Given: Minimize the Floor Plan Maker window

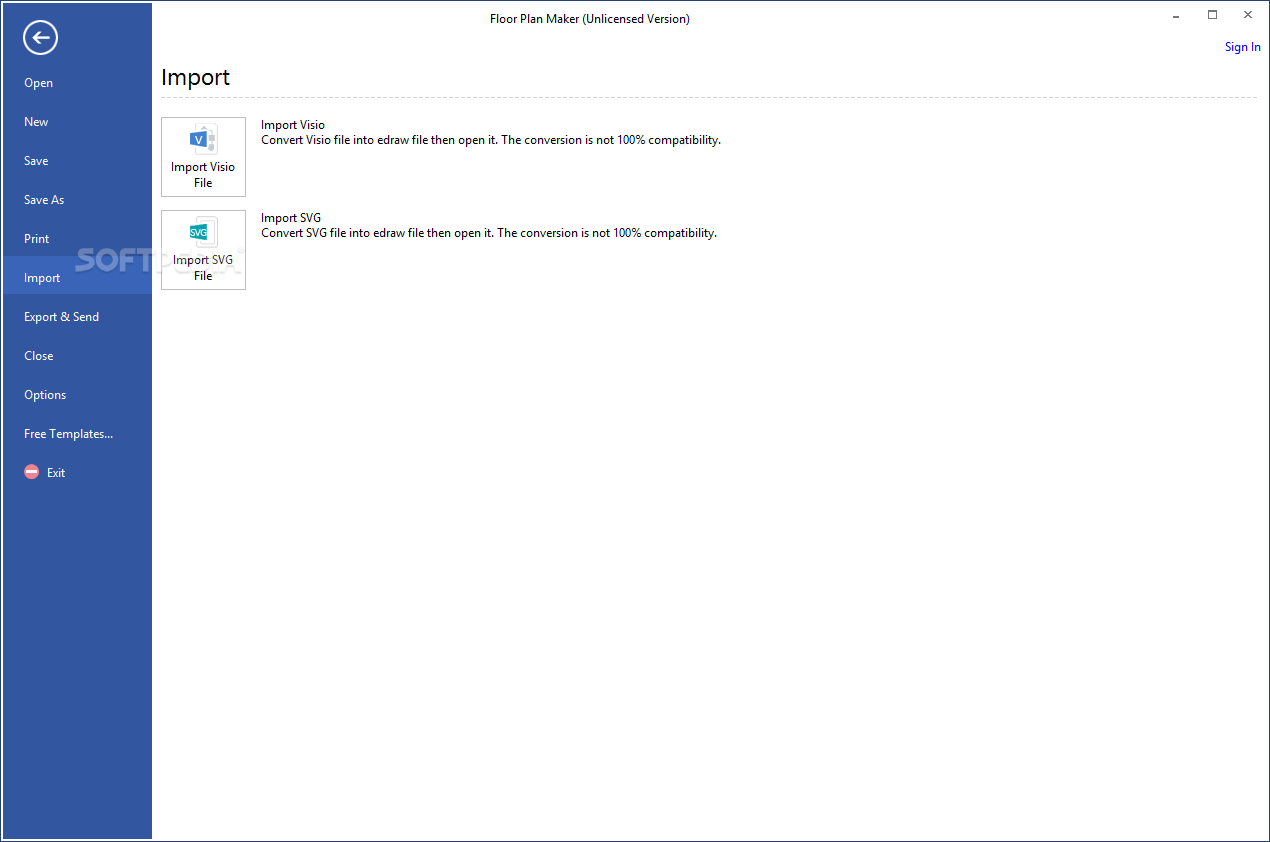Looking at the screenshot, I should pos(1177,15).
